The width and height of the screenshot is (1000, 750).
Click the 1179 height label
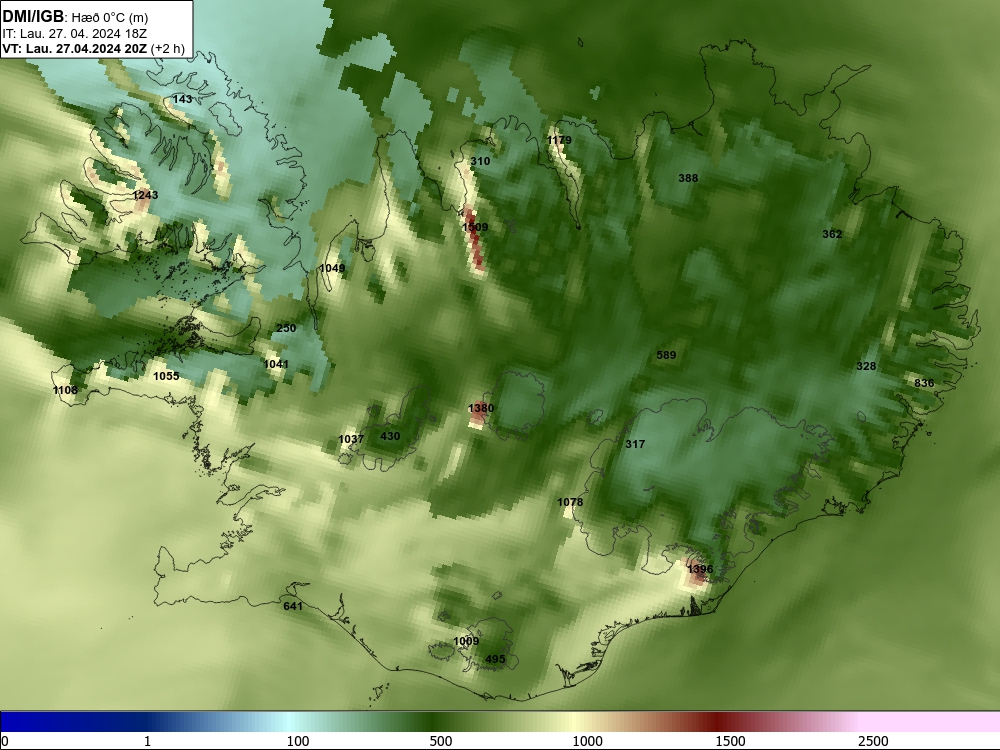pos(559,140)
